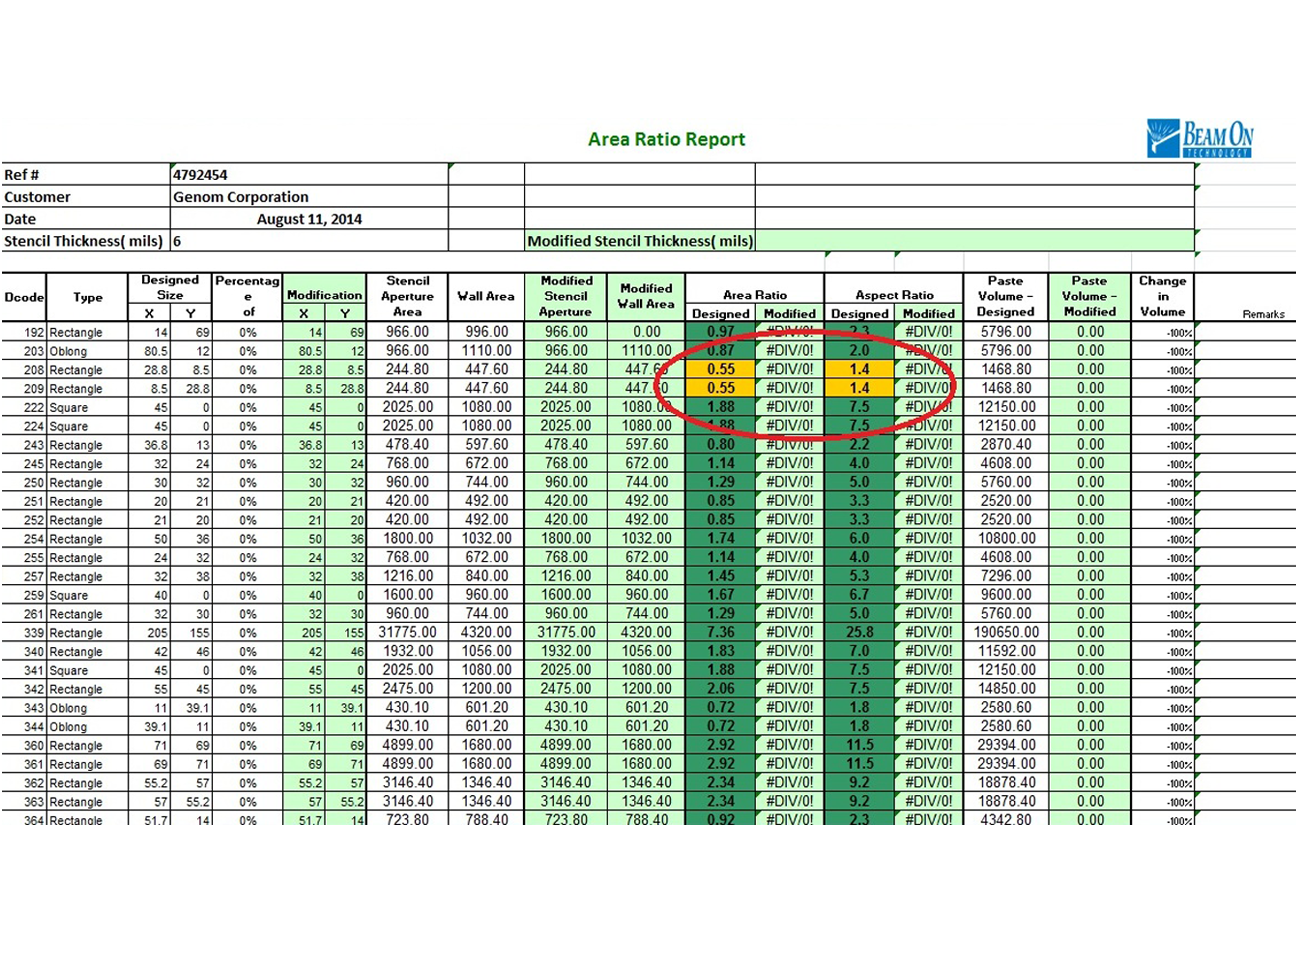Click the orange 0.55 Area Ratio cell for Dcode 208
Screen dimensions: 1296x972
pyautogui.click(x=720, y=369)
